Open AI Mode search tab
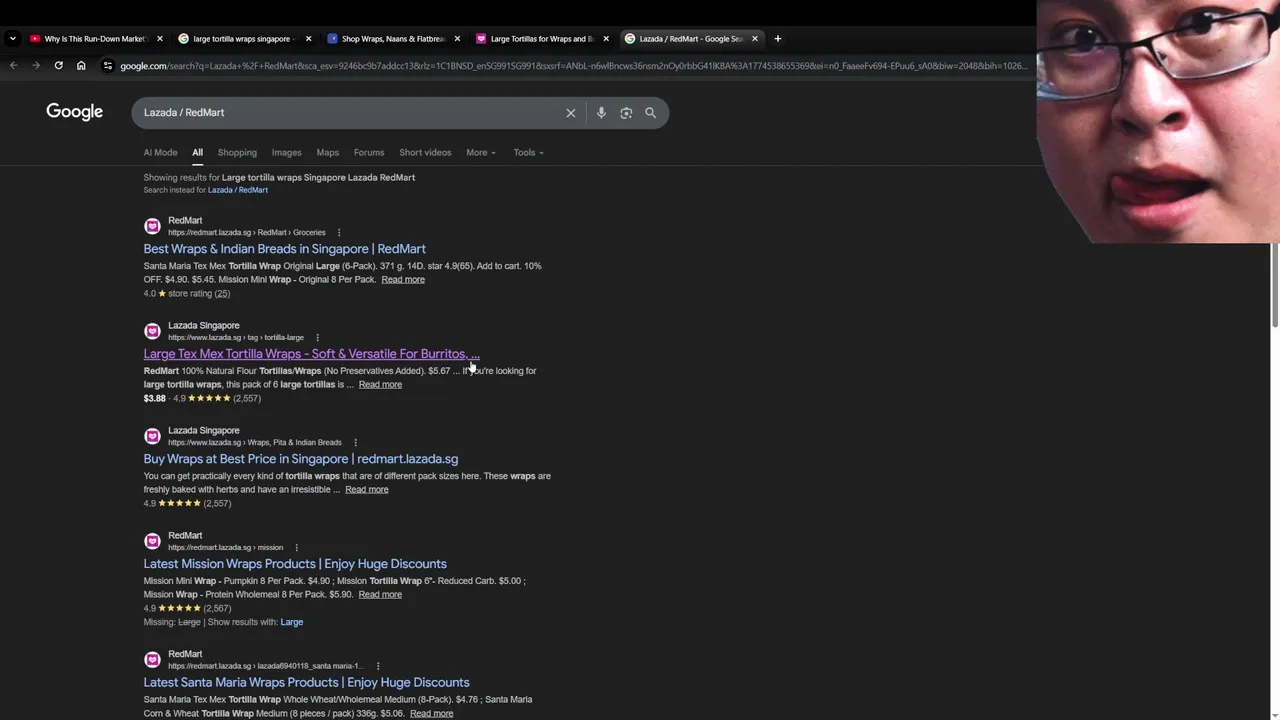 (x=160, y=153)
